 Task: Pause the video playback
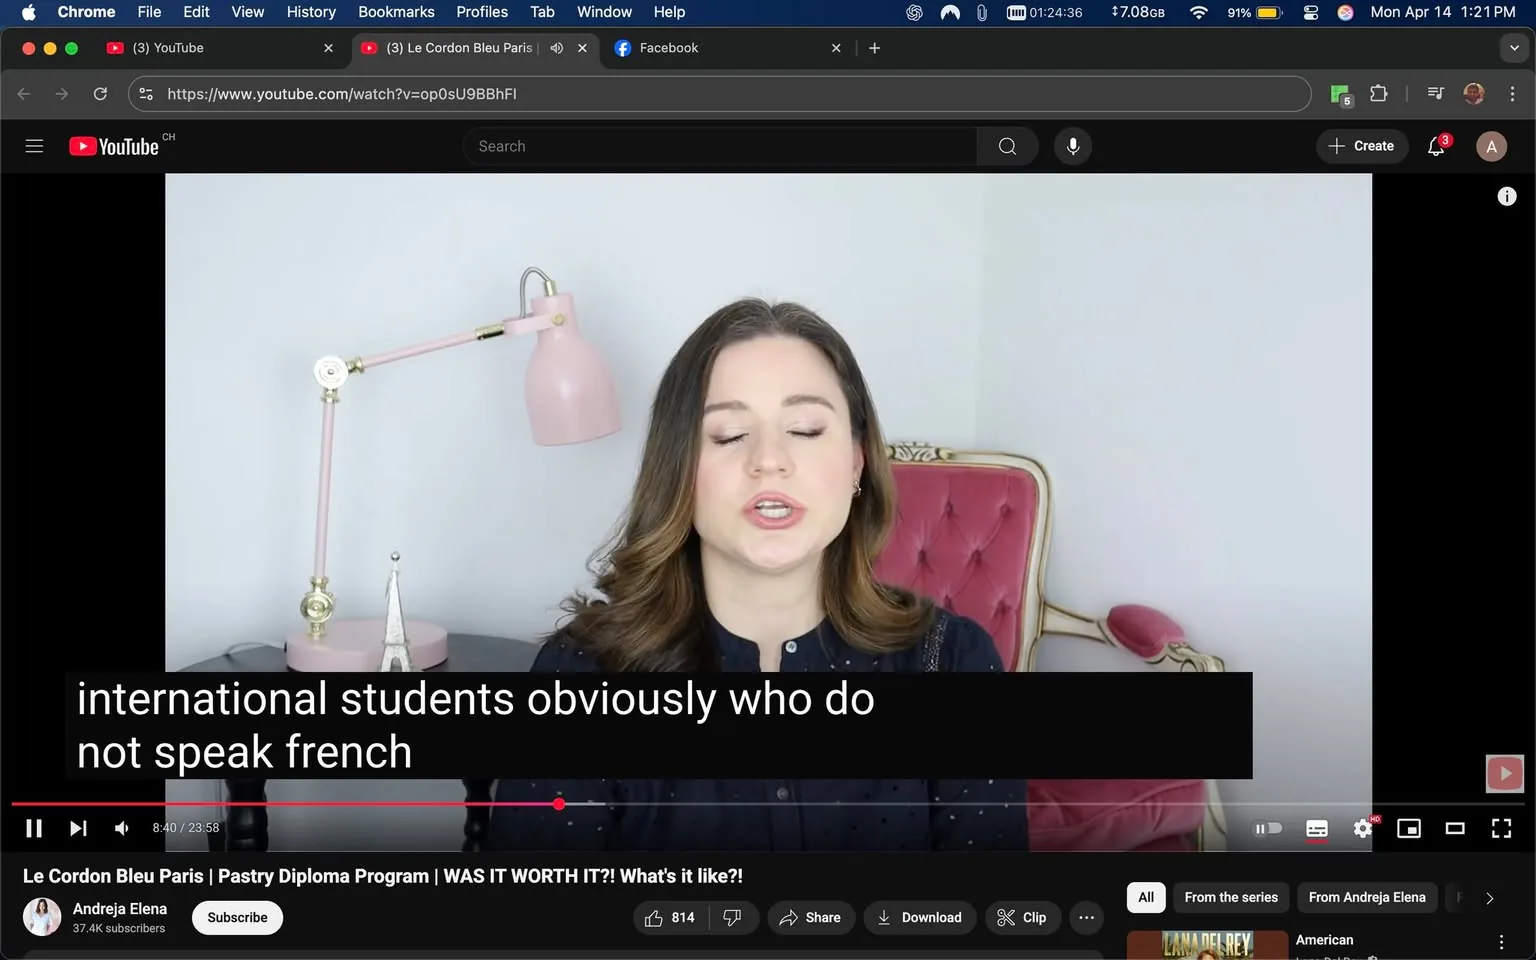[x=34, y=828]
